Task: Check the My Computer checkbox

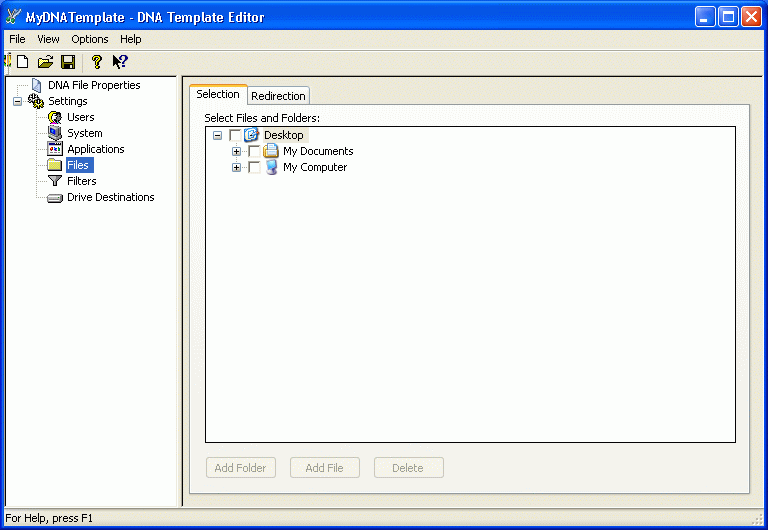Action: click(x=254, y=167)
